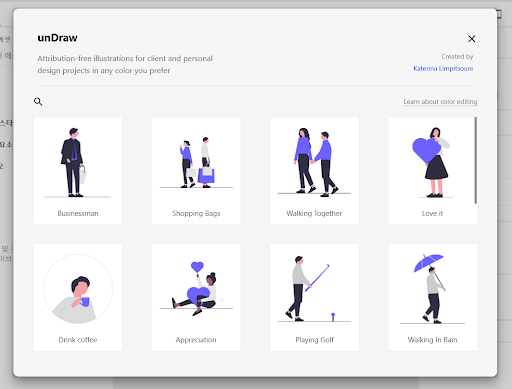Select the Walking In Rain illustration
This screenshot has width=512, height=389.
(433, 297)
